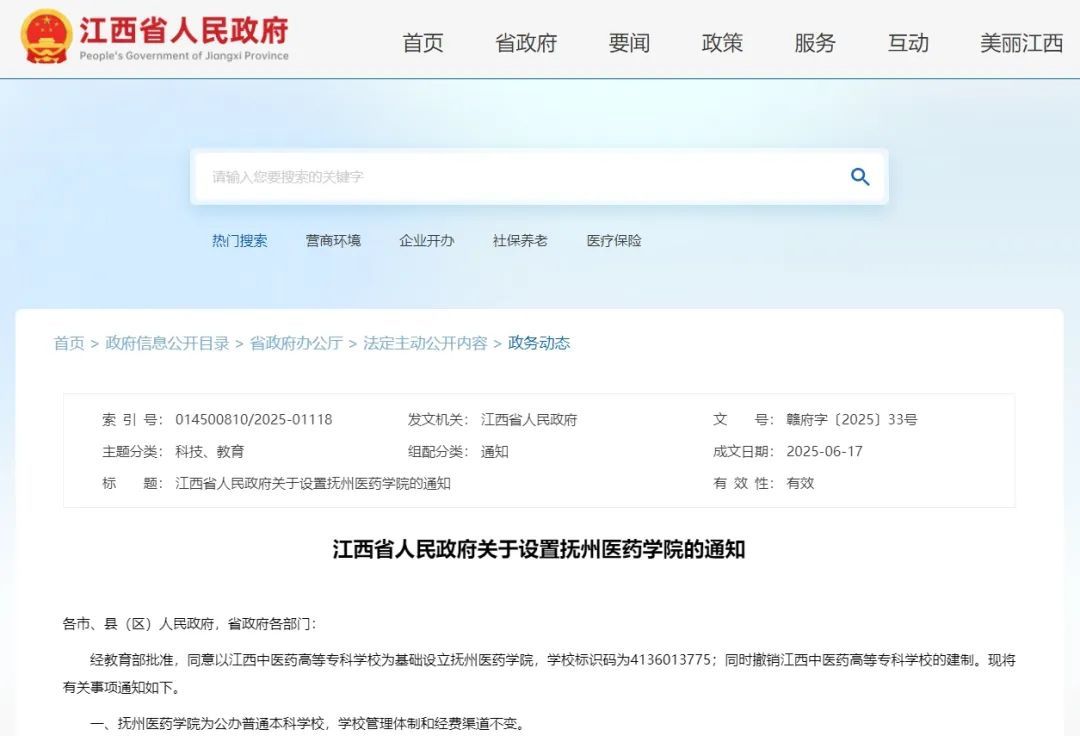Viewport: 1080px width, 736px height.
Task: Select the 首页 navigation item
Action: (422, 43)
